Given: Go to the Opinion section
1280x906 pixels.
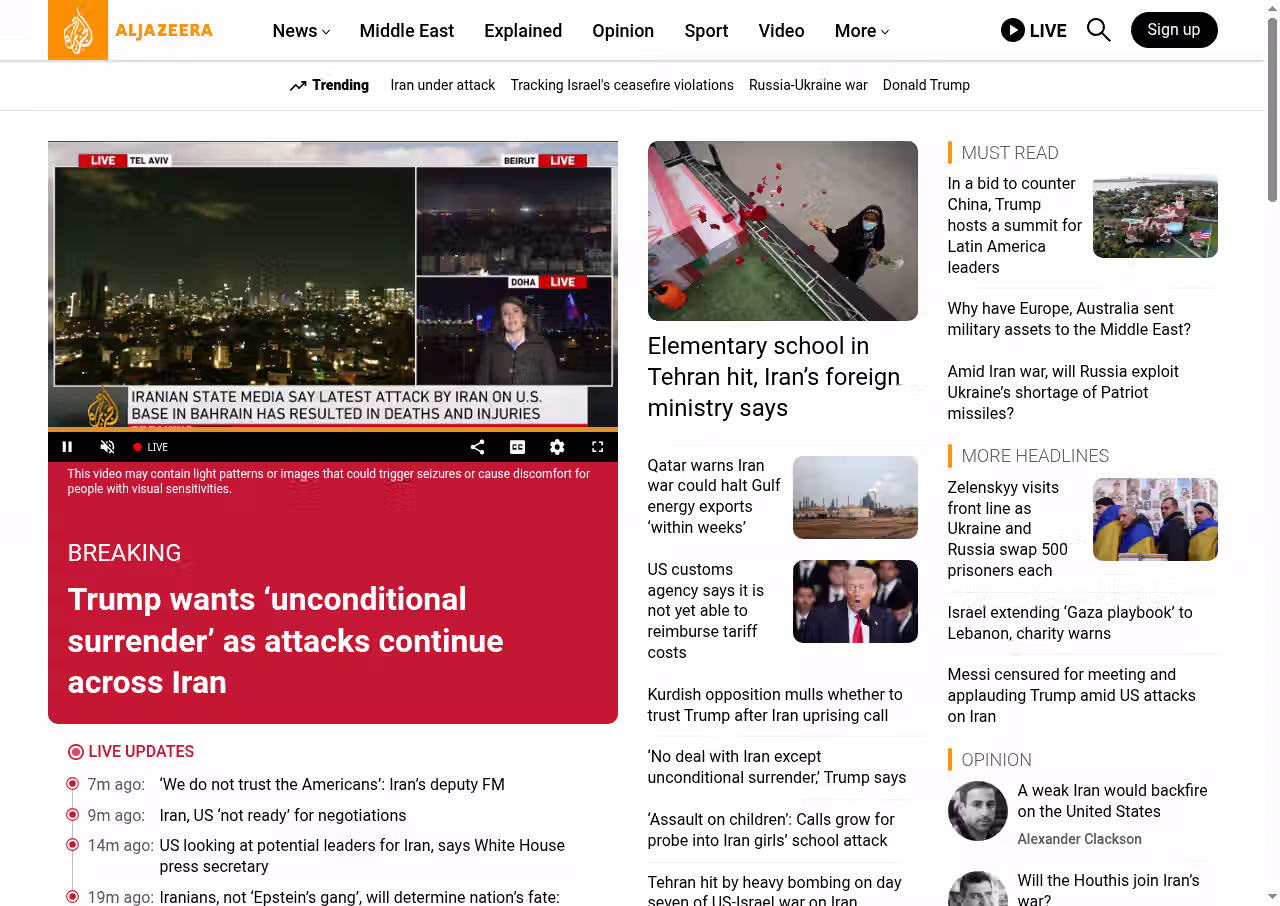Looking at the screenshot, I should coord(622,31).
